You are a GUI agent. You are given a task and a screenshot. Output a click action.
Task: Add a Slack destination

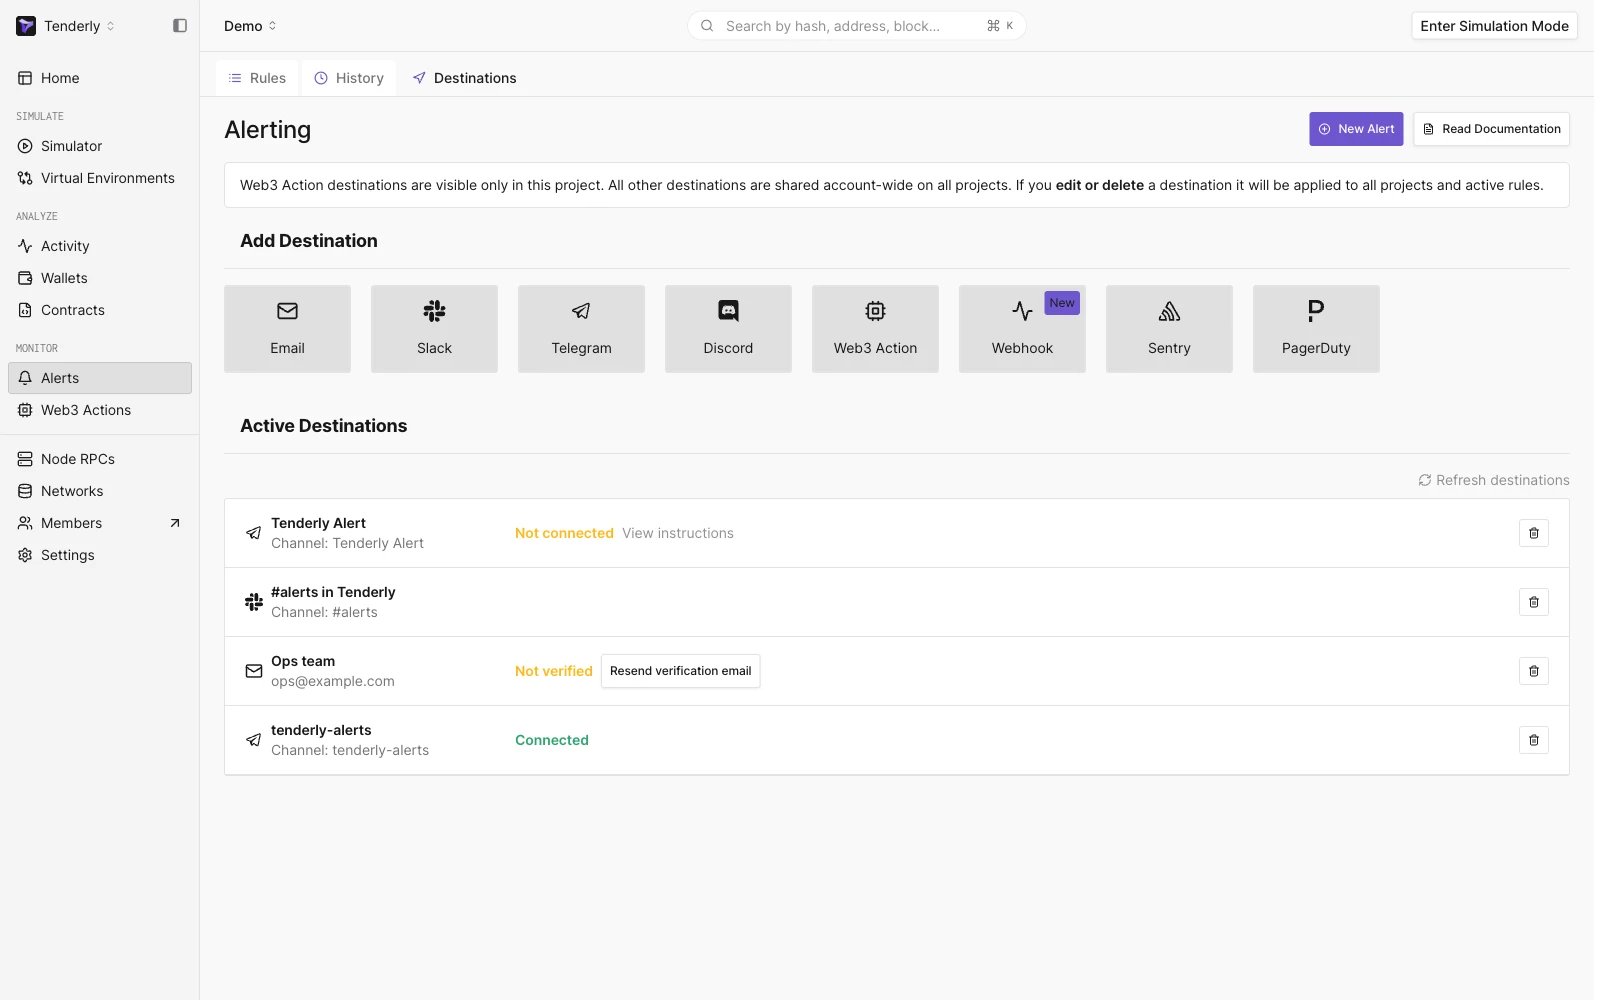click(x=434, y=329)
